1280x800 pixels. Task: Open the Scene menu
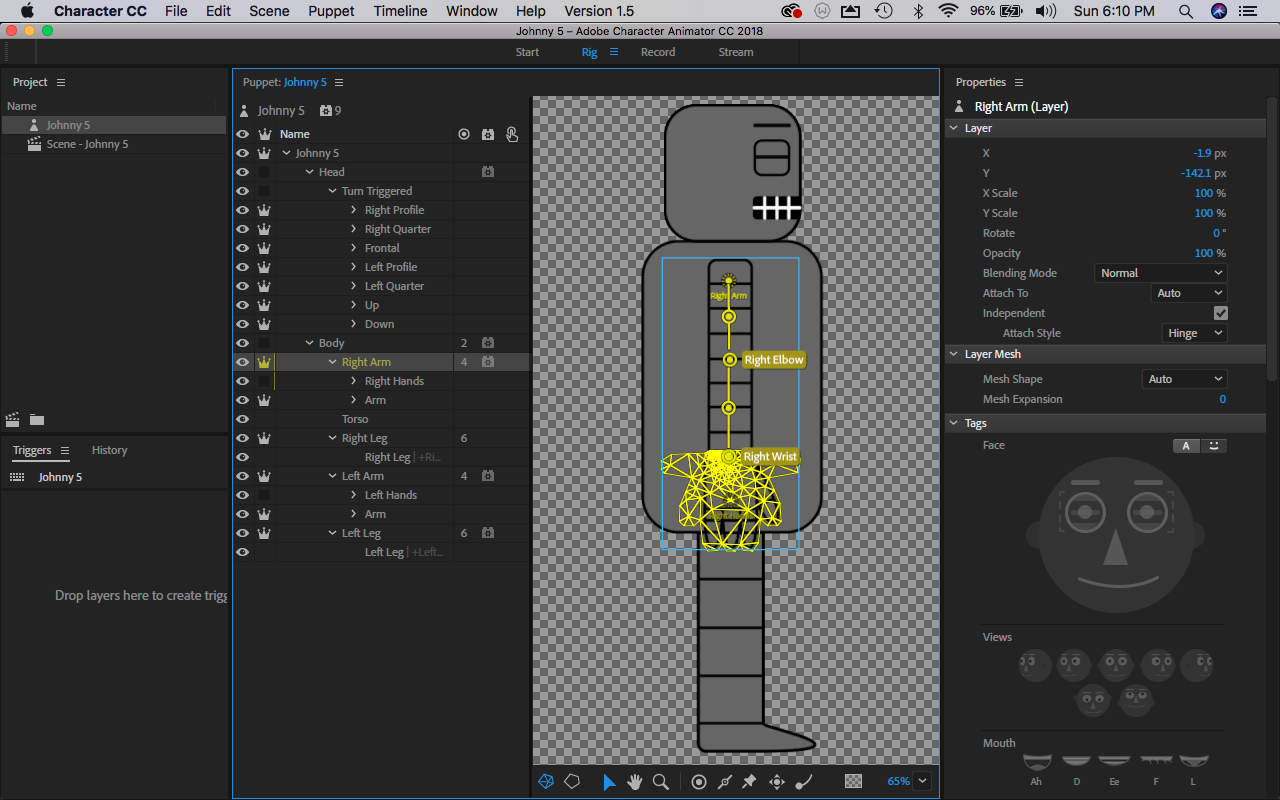(x=269, y=11)
